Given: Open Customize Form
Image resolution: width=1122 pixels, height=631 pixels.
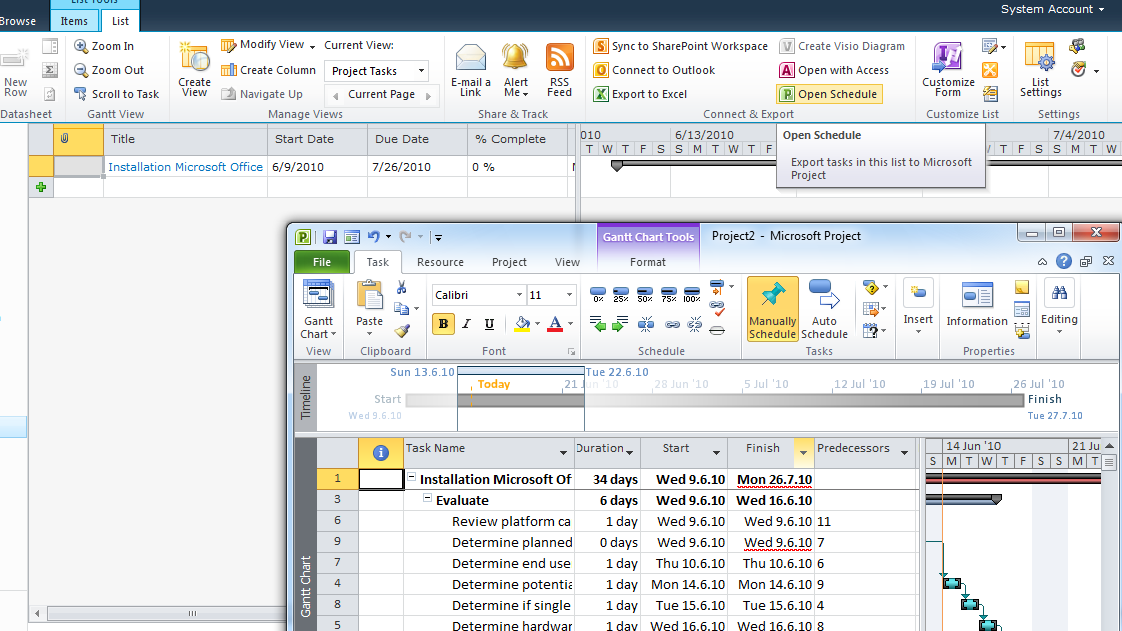Looking at the screenshot, I should 948,69.
